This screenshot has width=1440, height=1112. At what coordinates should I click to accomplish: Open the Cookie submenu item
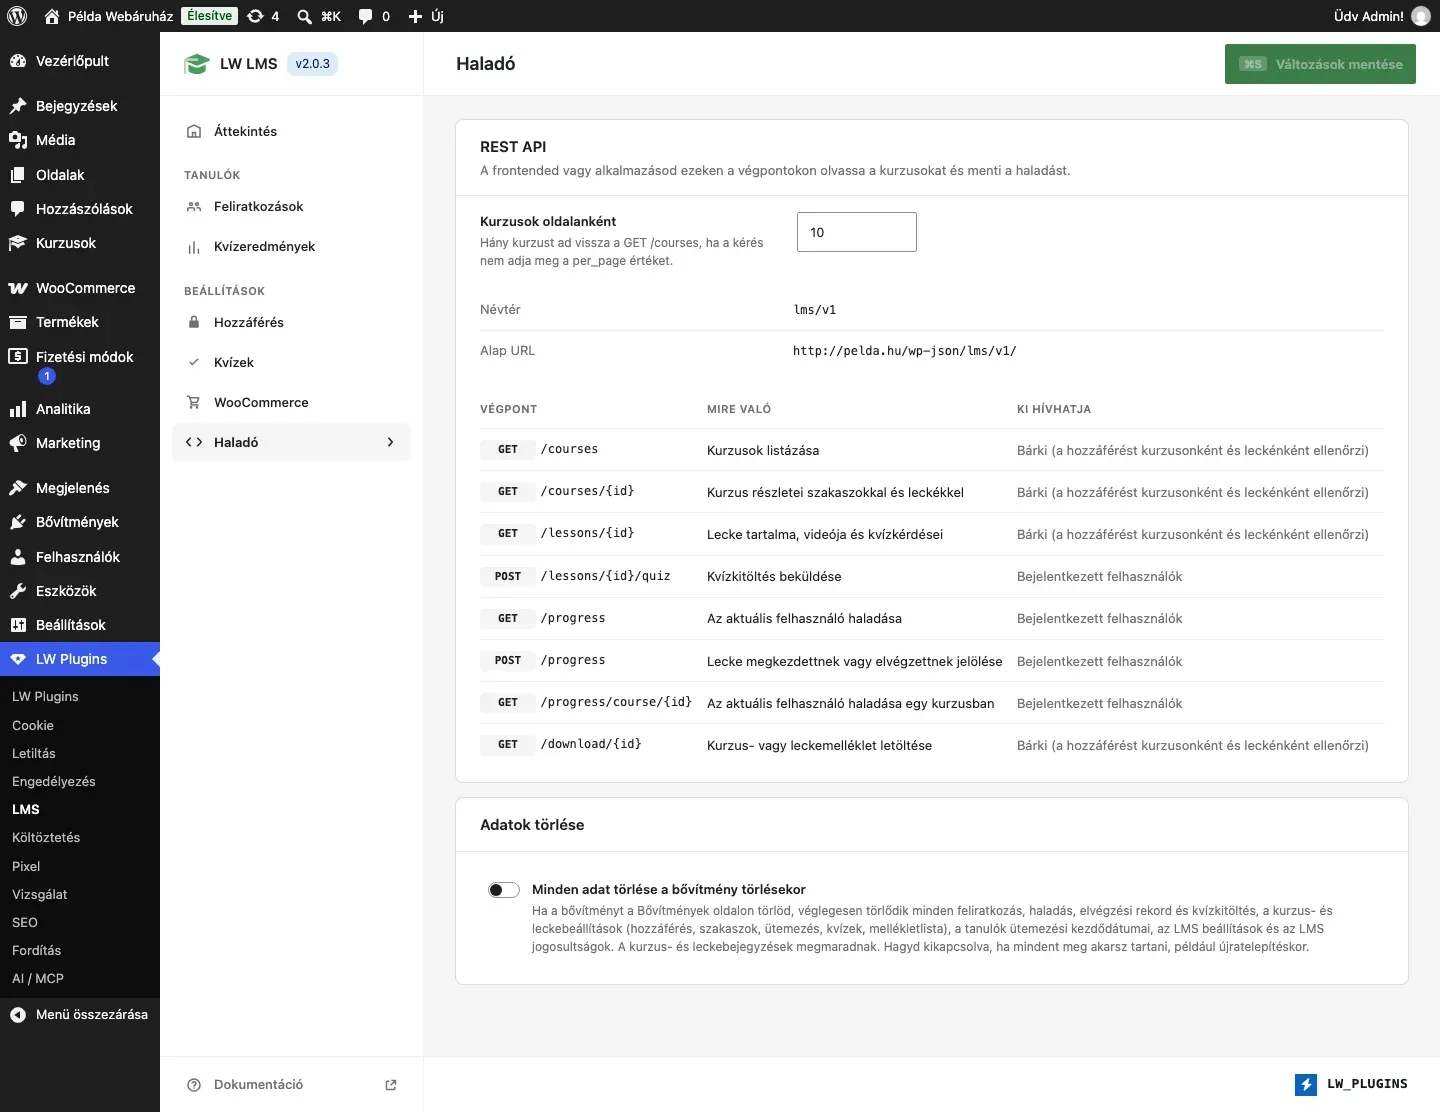pos(33,725)
